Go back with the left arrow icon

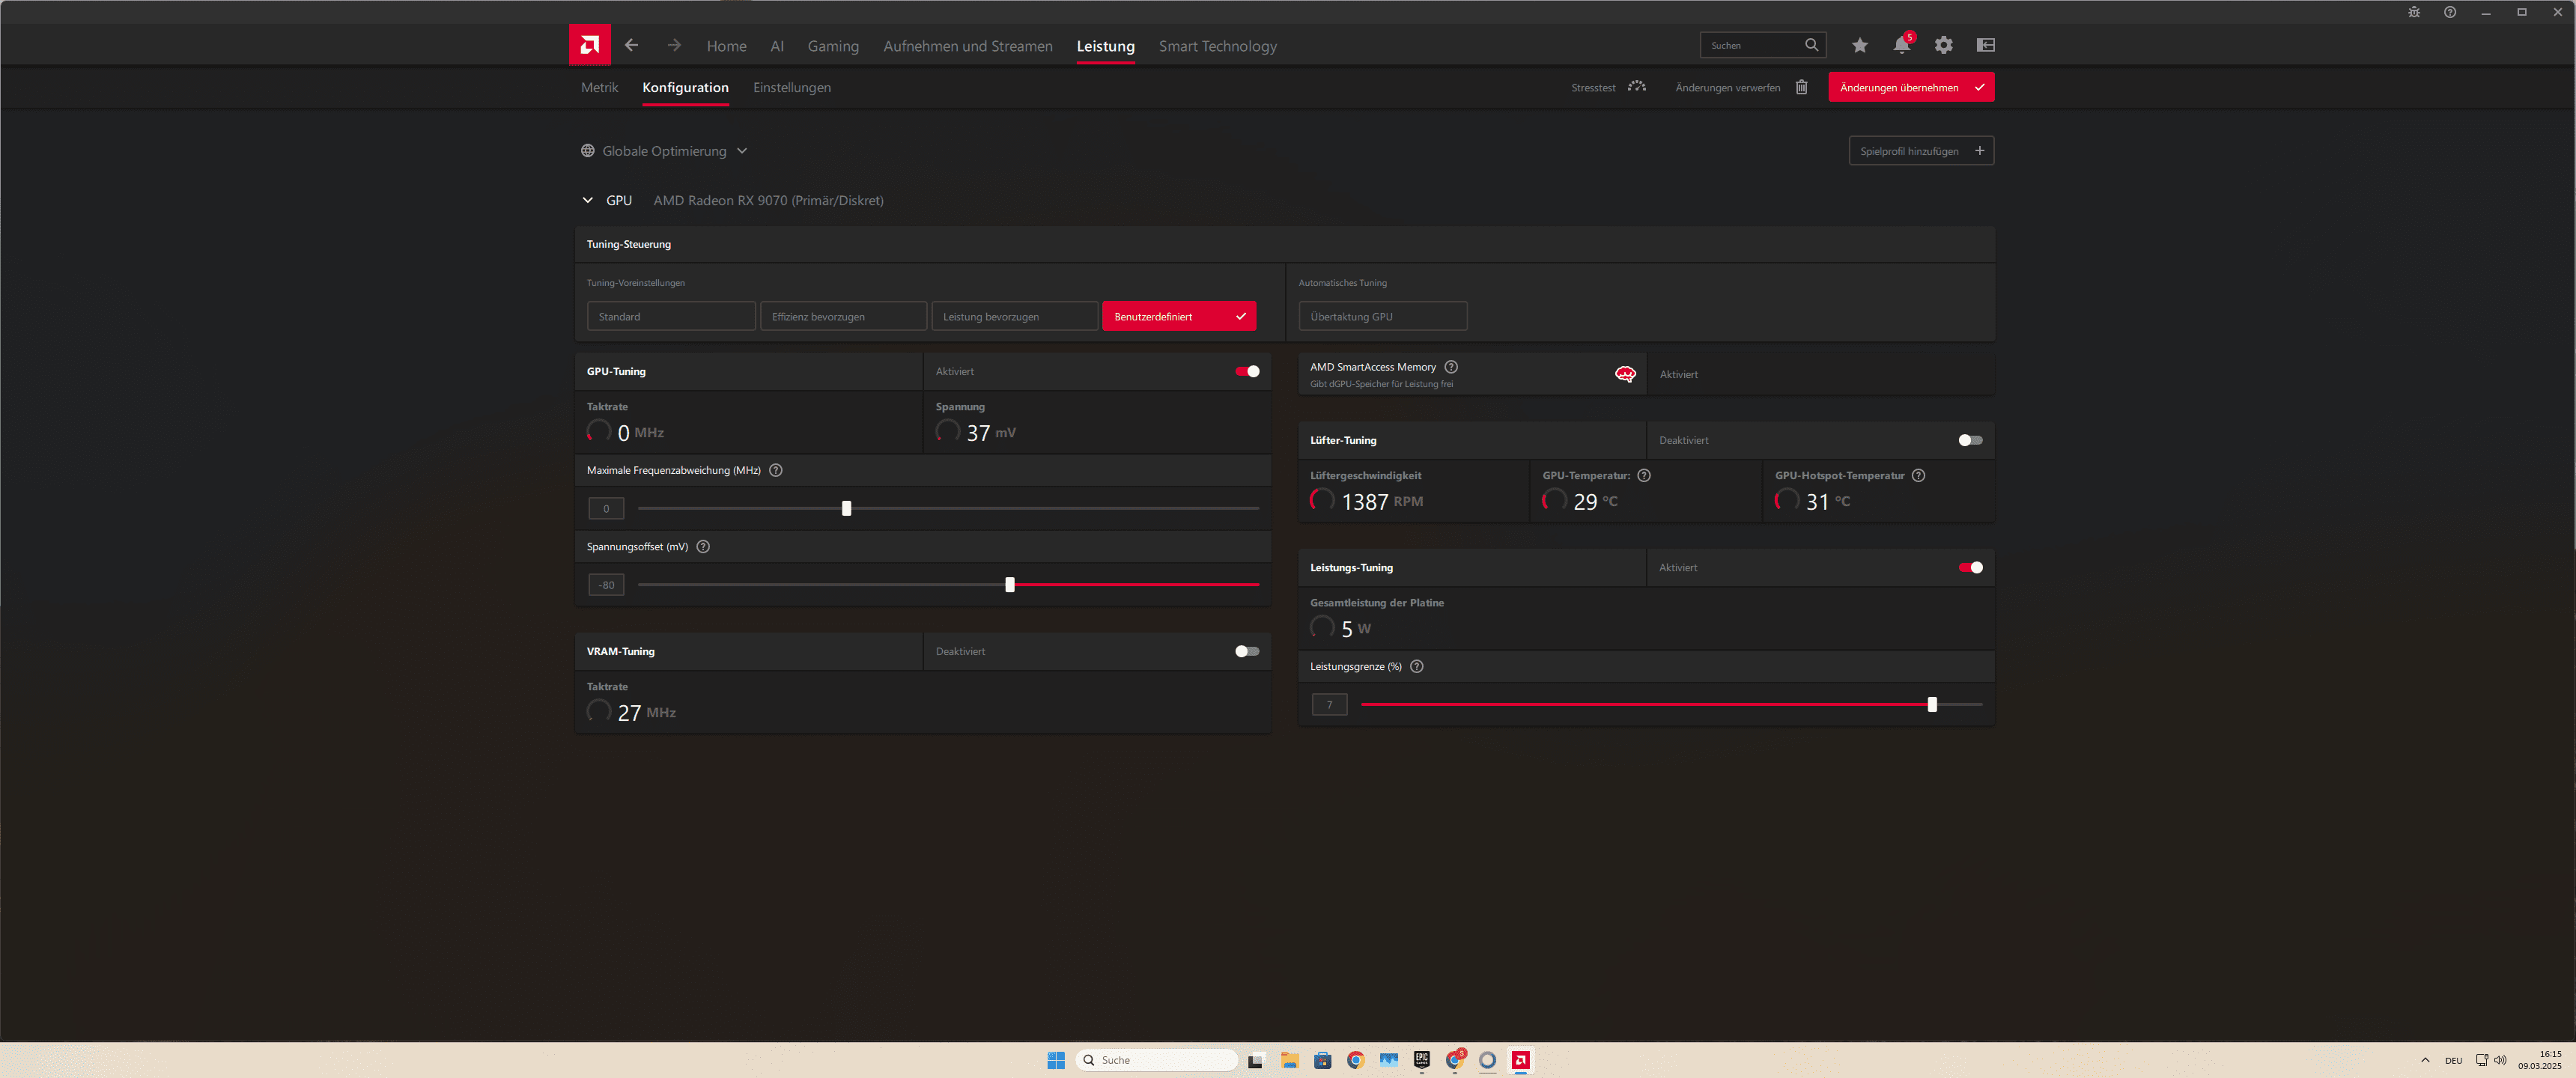631,45
